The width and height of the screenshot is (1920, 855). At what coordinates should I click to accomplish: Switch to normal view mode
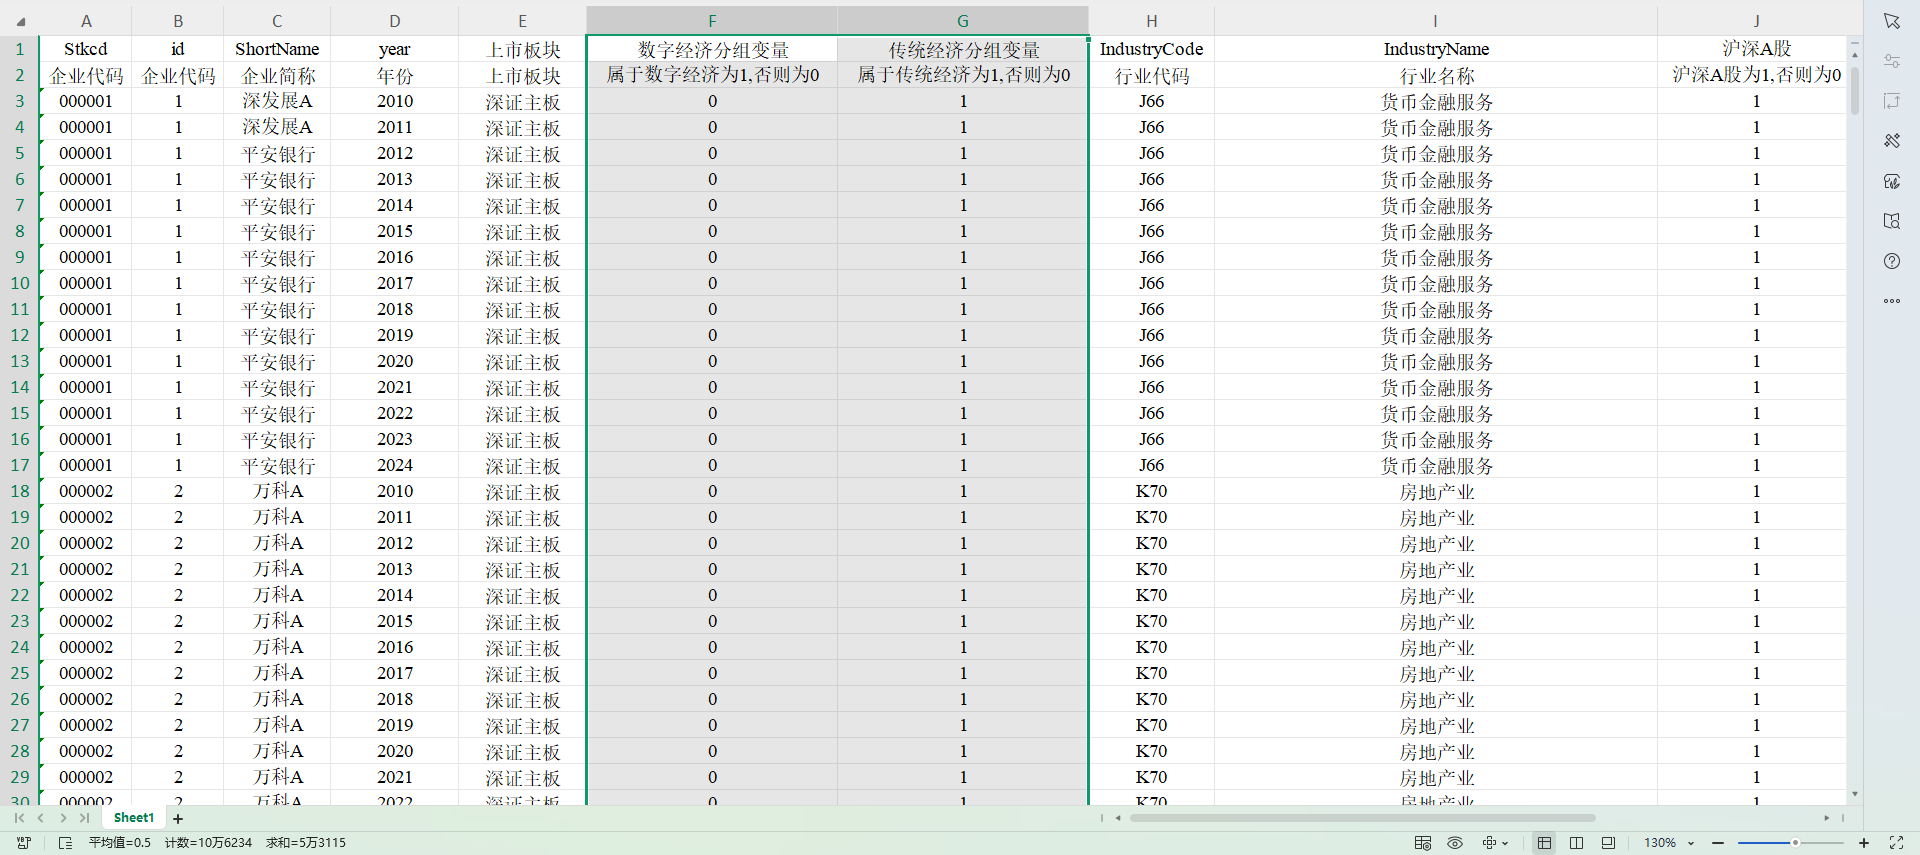1544,843
